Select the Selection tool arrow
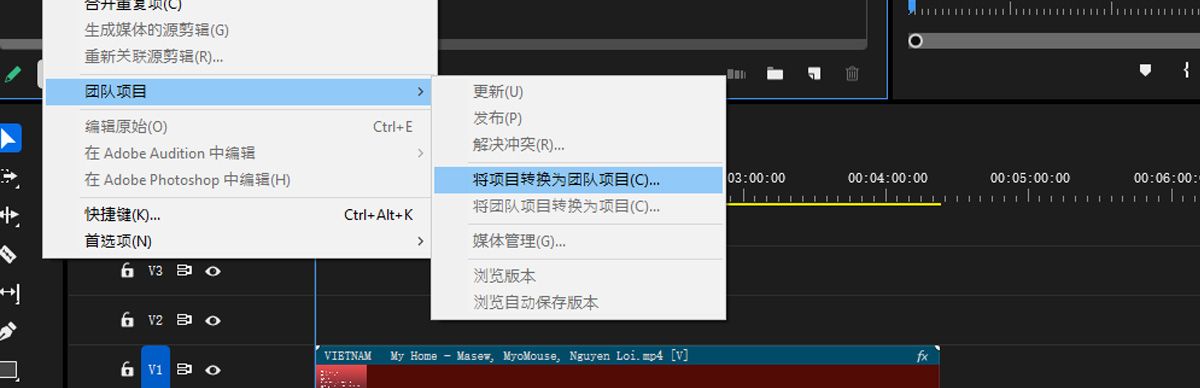This screenshot has height=388, width=1200. [9, 138]
